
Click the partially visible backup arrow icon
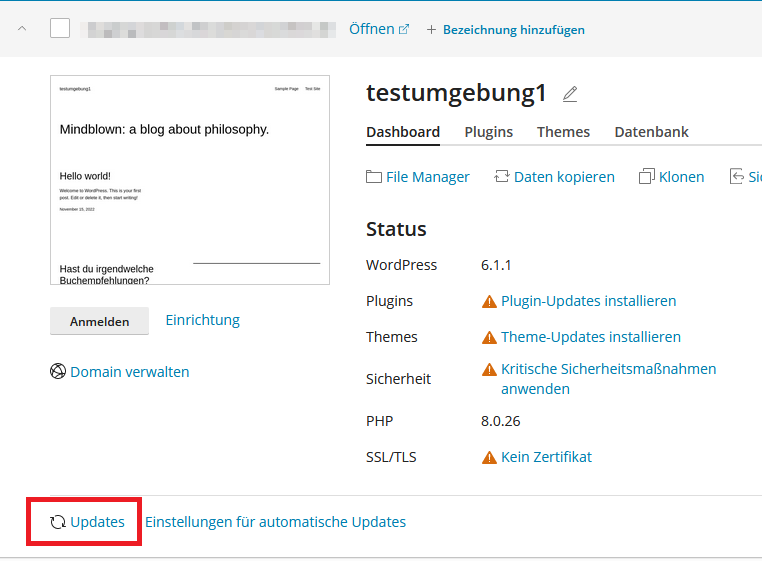tap(736, 176)
